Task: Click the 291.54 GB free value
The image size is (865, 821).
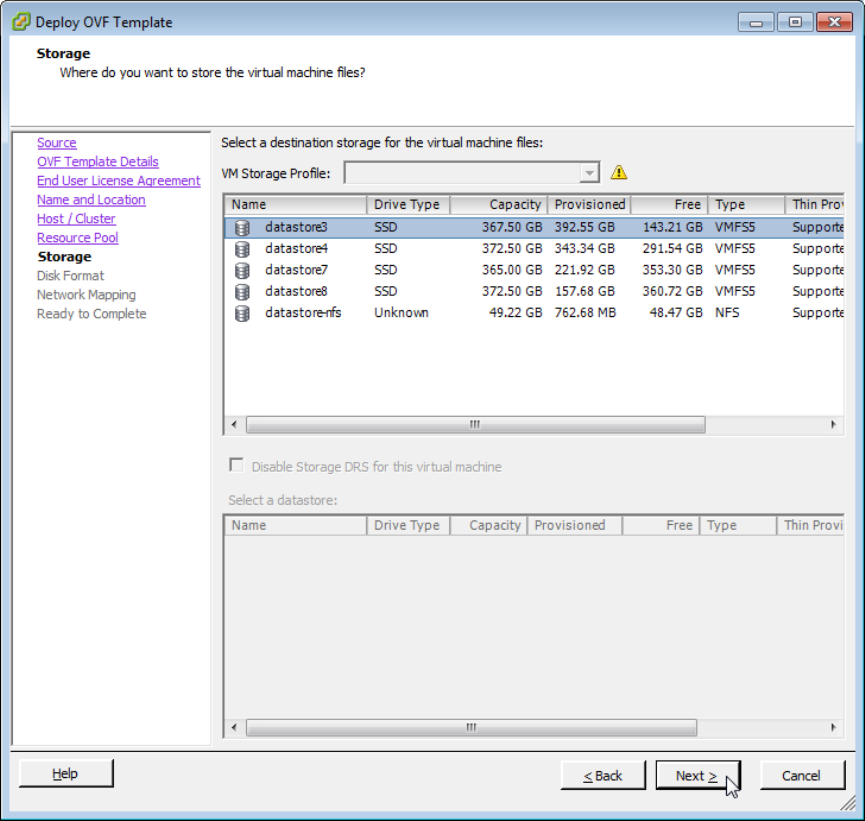Action: (x=672, y=249)
